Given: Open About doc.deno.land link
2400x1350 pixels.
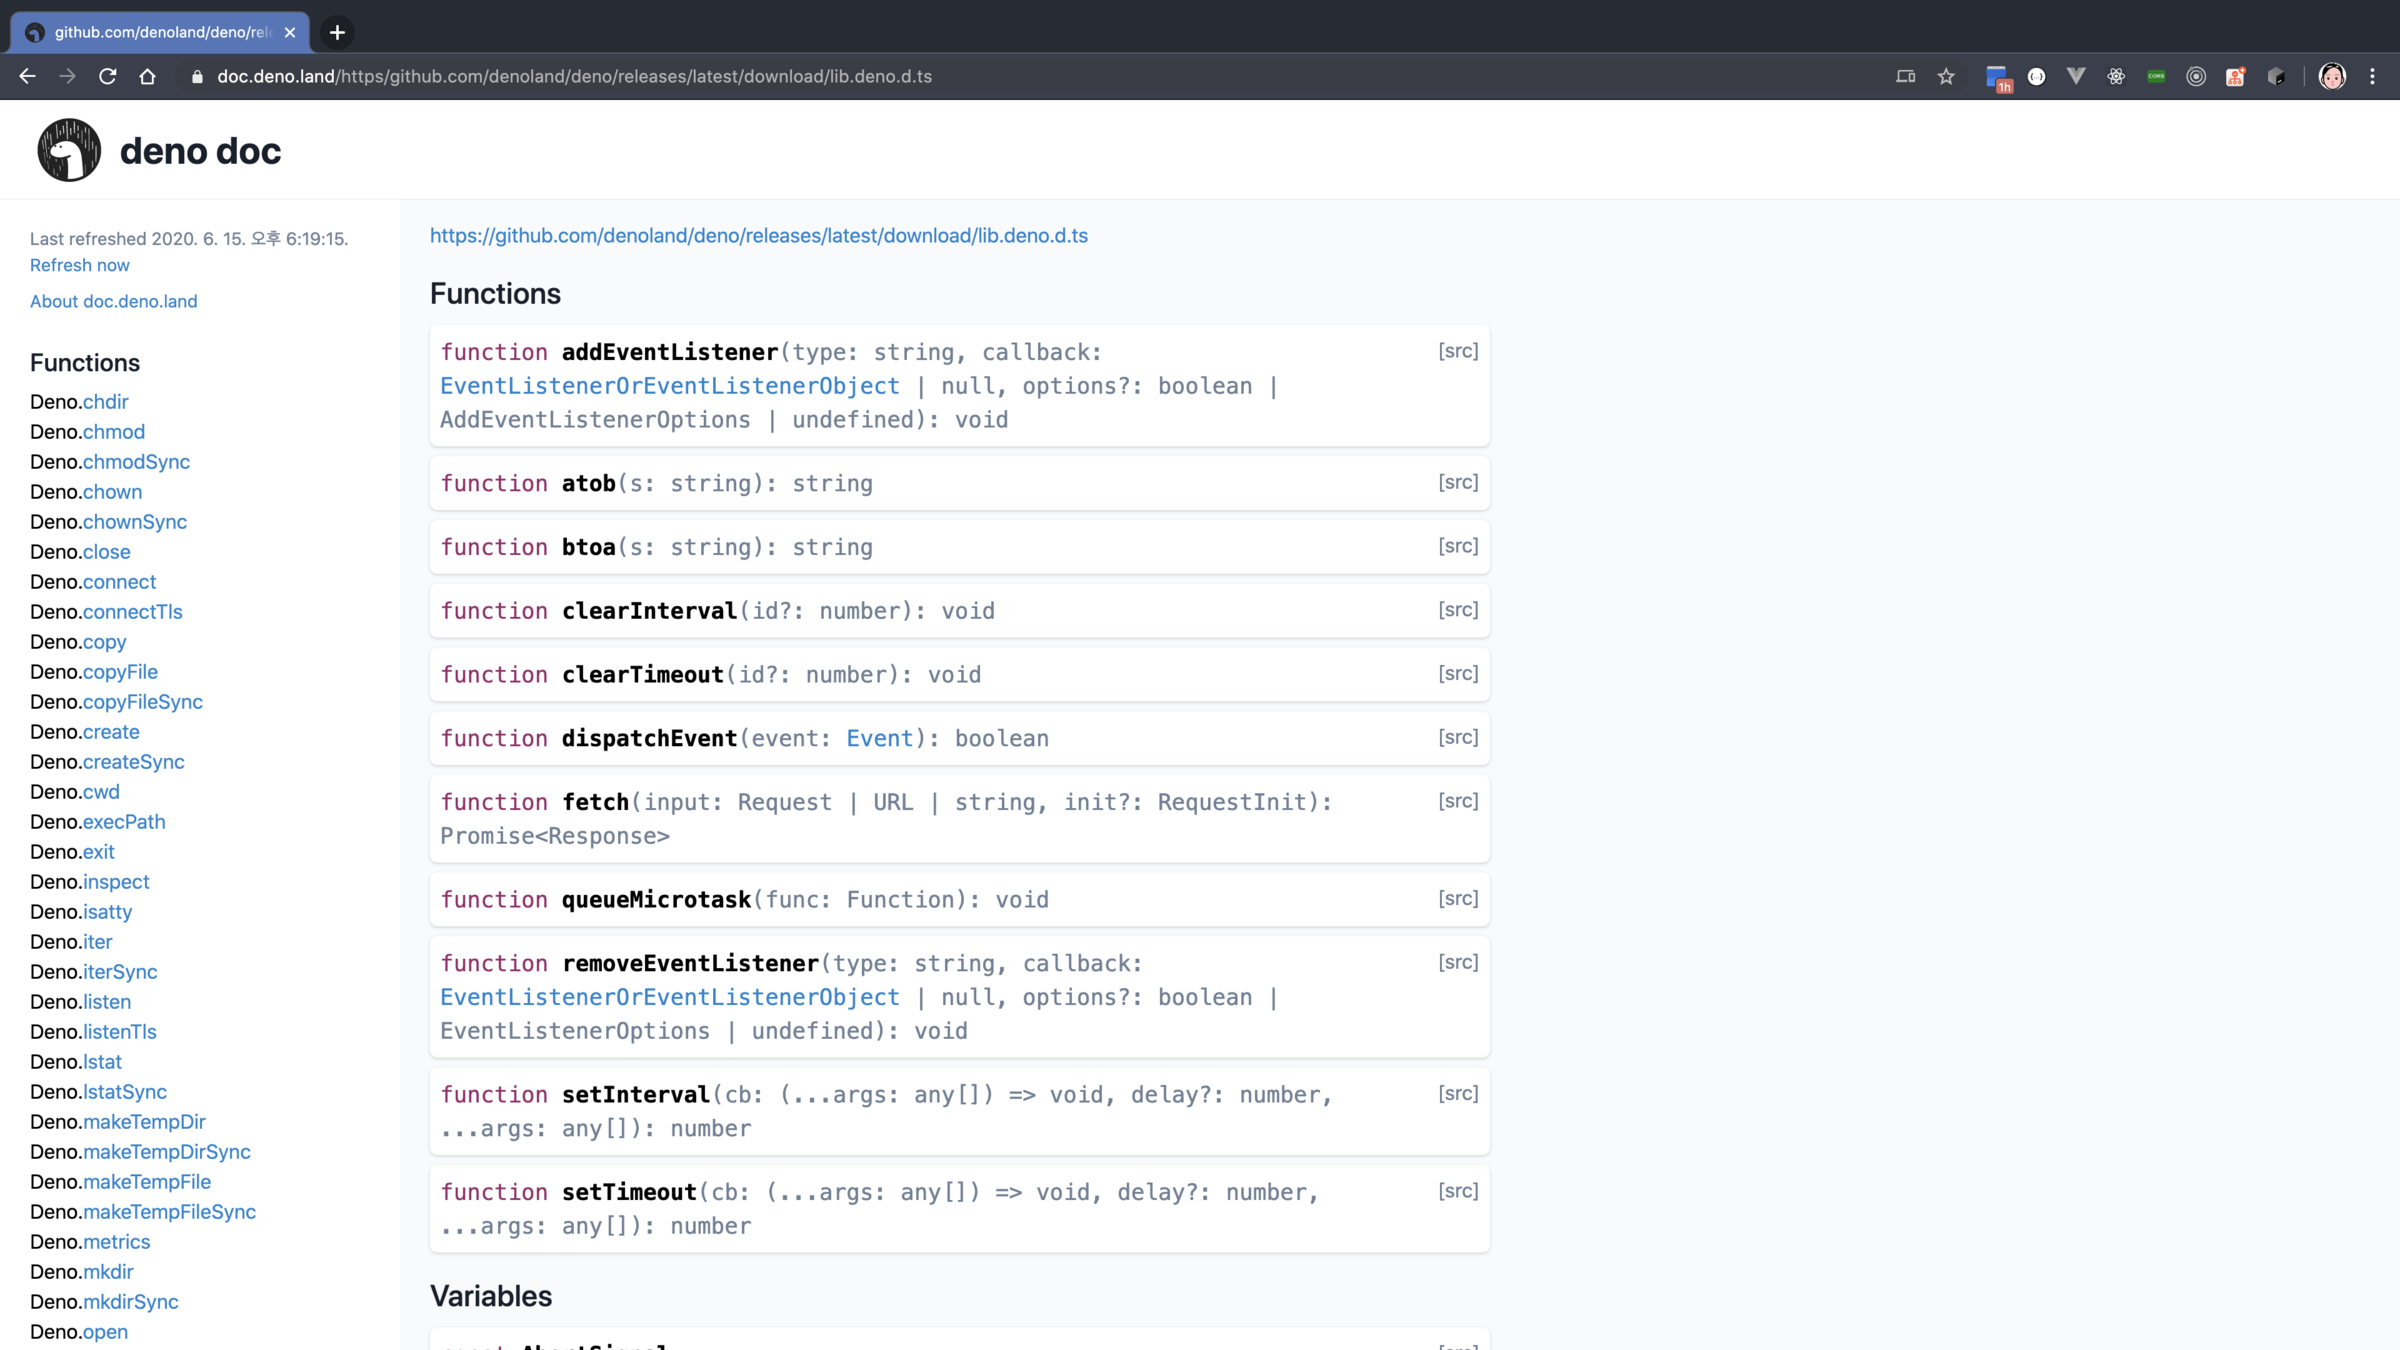Looking at the screenshot, I should click(113, 301).
